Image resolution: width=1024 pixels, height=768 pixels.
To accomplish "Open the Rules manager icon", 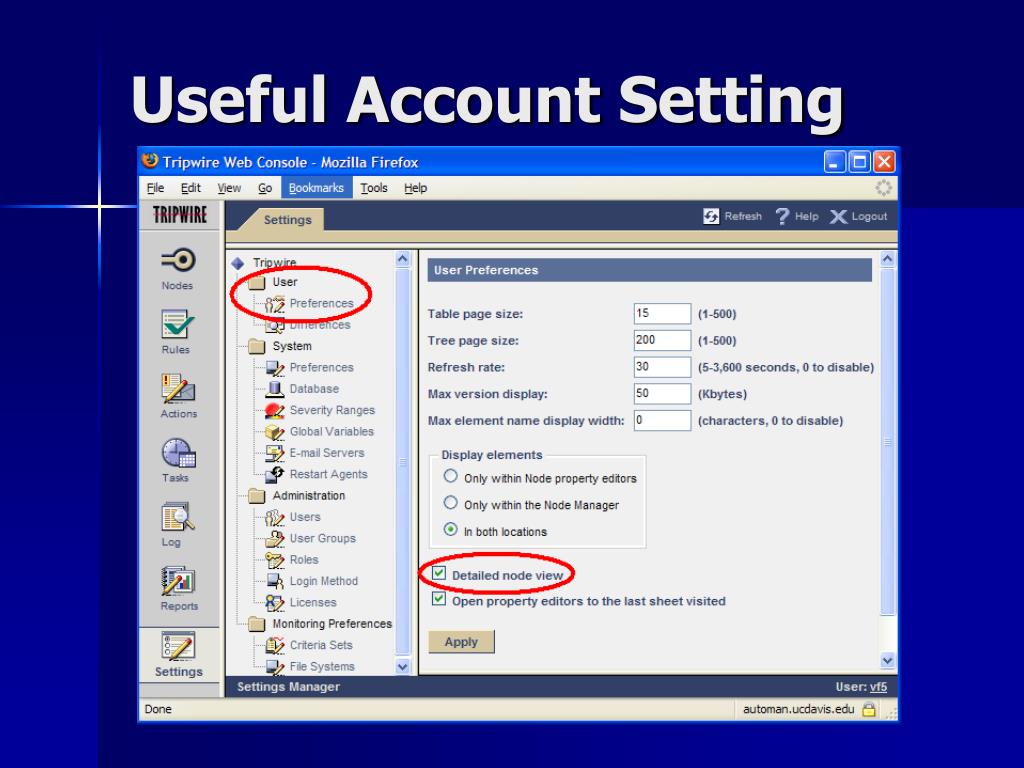I will (x=178, y=324).
